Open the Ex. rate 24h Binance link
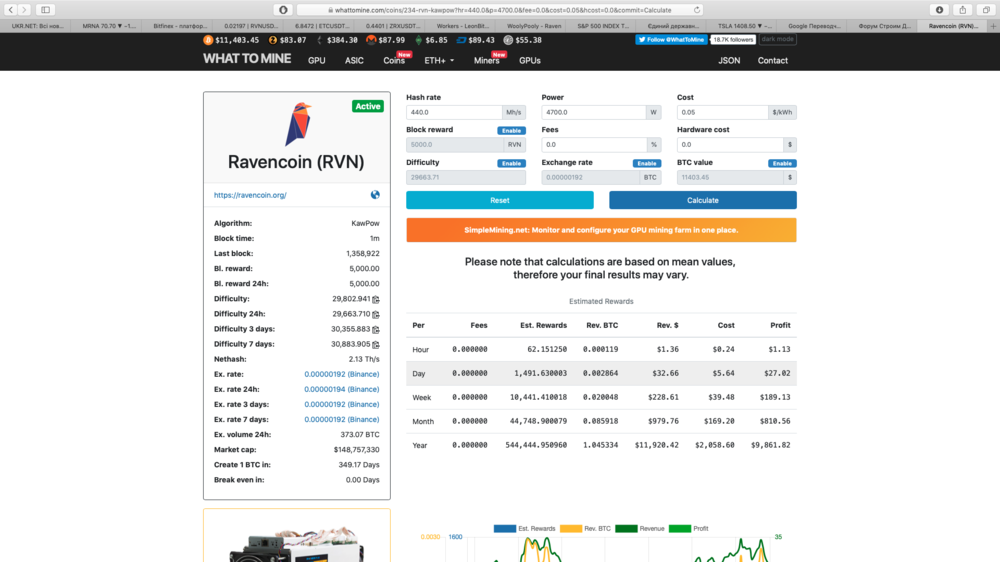1000x562 pixels. 341,389
